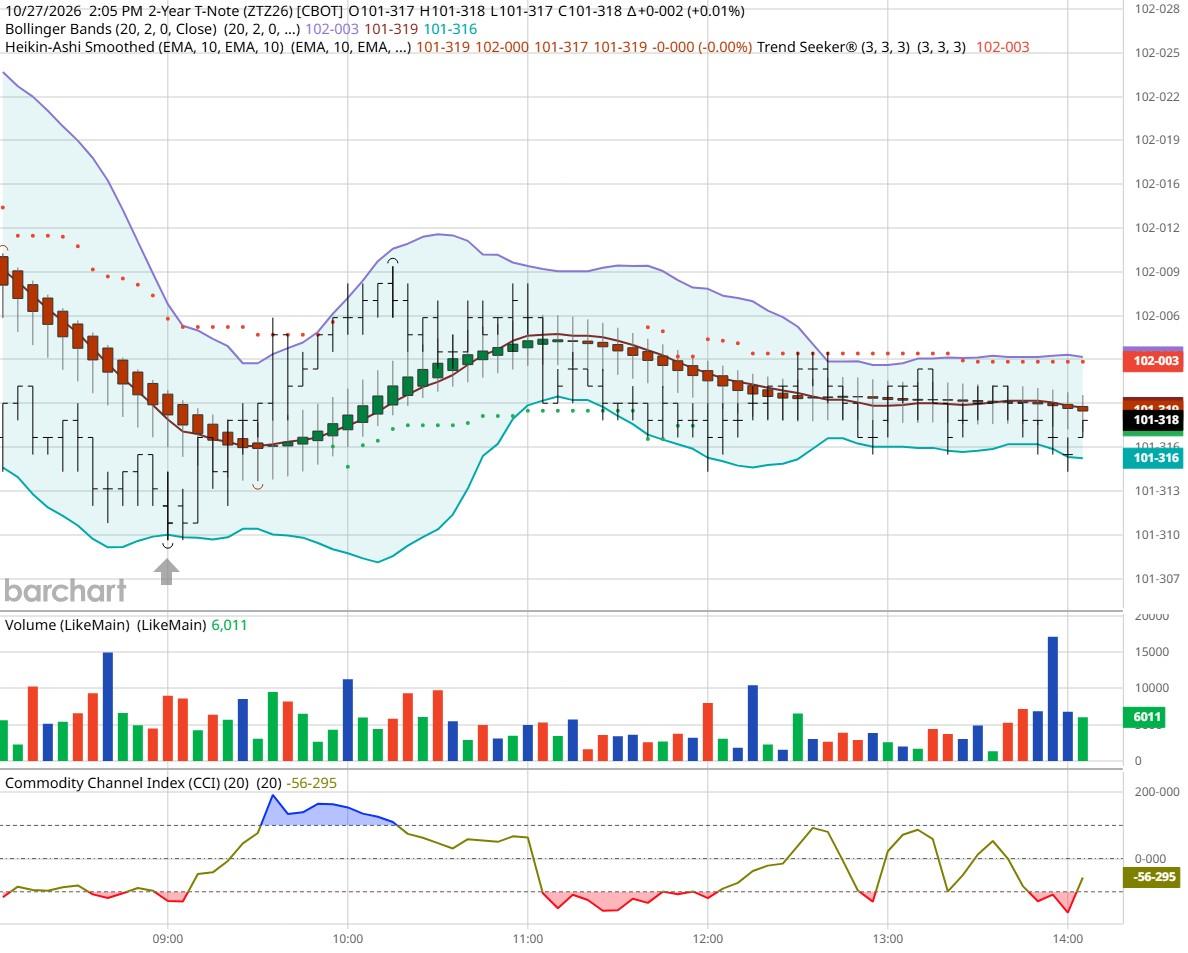Click the 0-000 CCI axis label

coord(1150,859)
